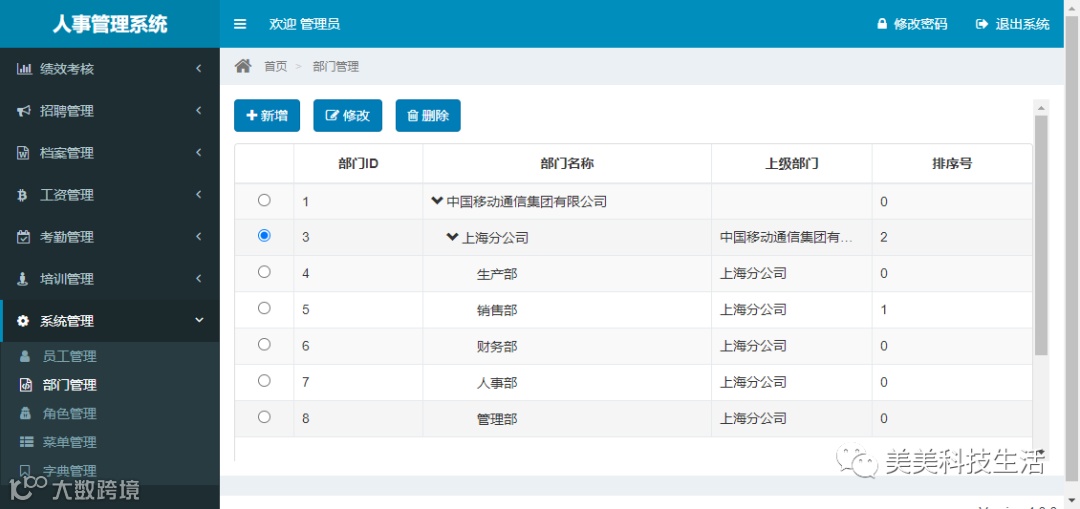Click the gear icon of 系统管理
This screenshot has height=509, width=1080.
click(23, 321)
